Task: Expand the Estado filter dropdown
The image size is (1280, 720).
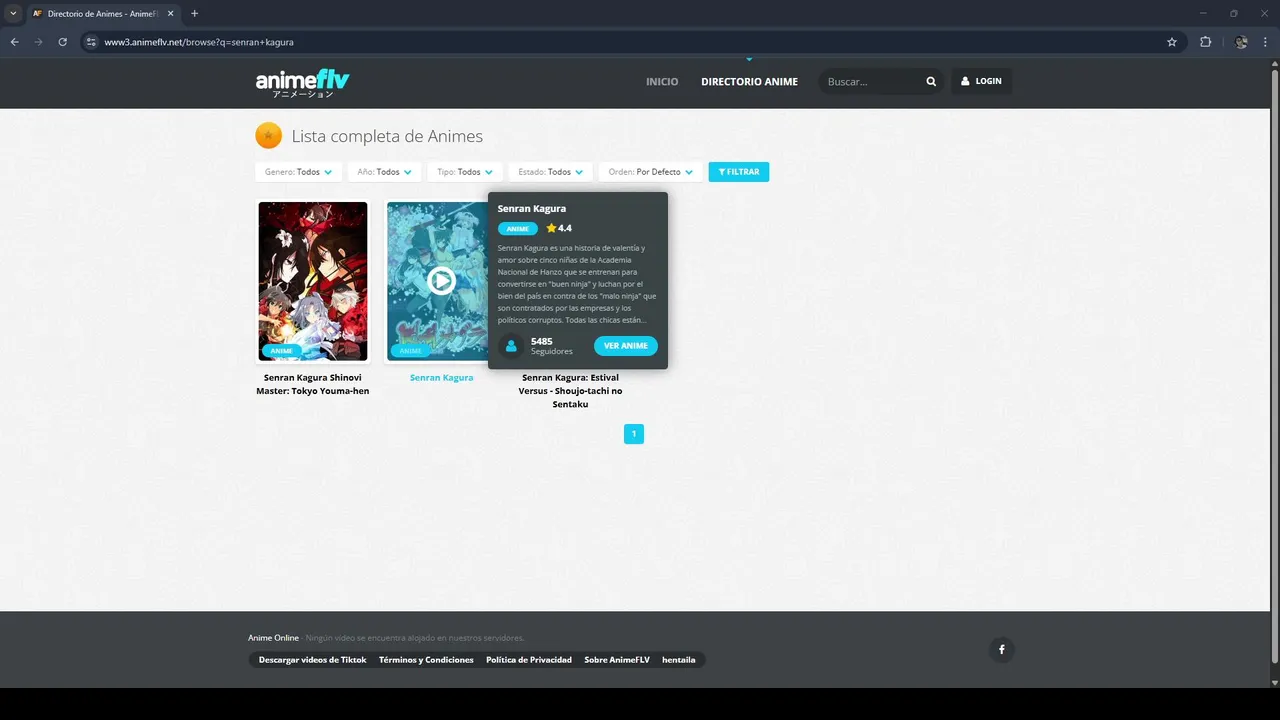Action: point(550,172)
